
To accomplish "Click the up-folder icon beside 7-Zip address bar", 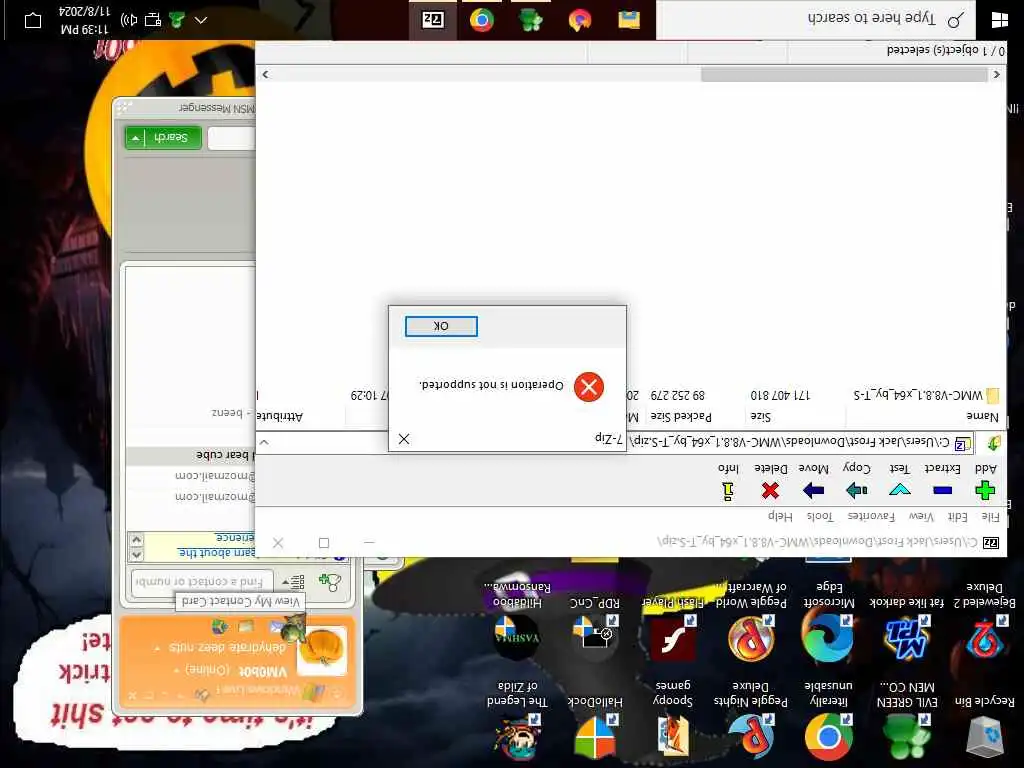I will coord(993,443).
